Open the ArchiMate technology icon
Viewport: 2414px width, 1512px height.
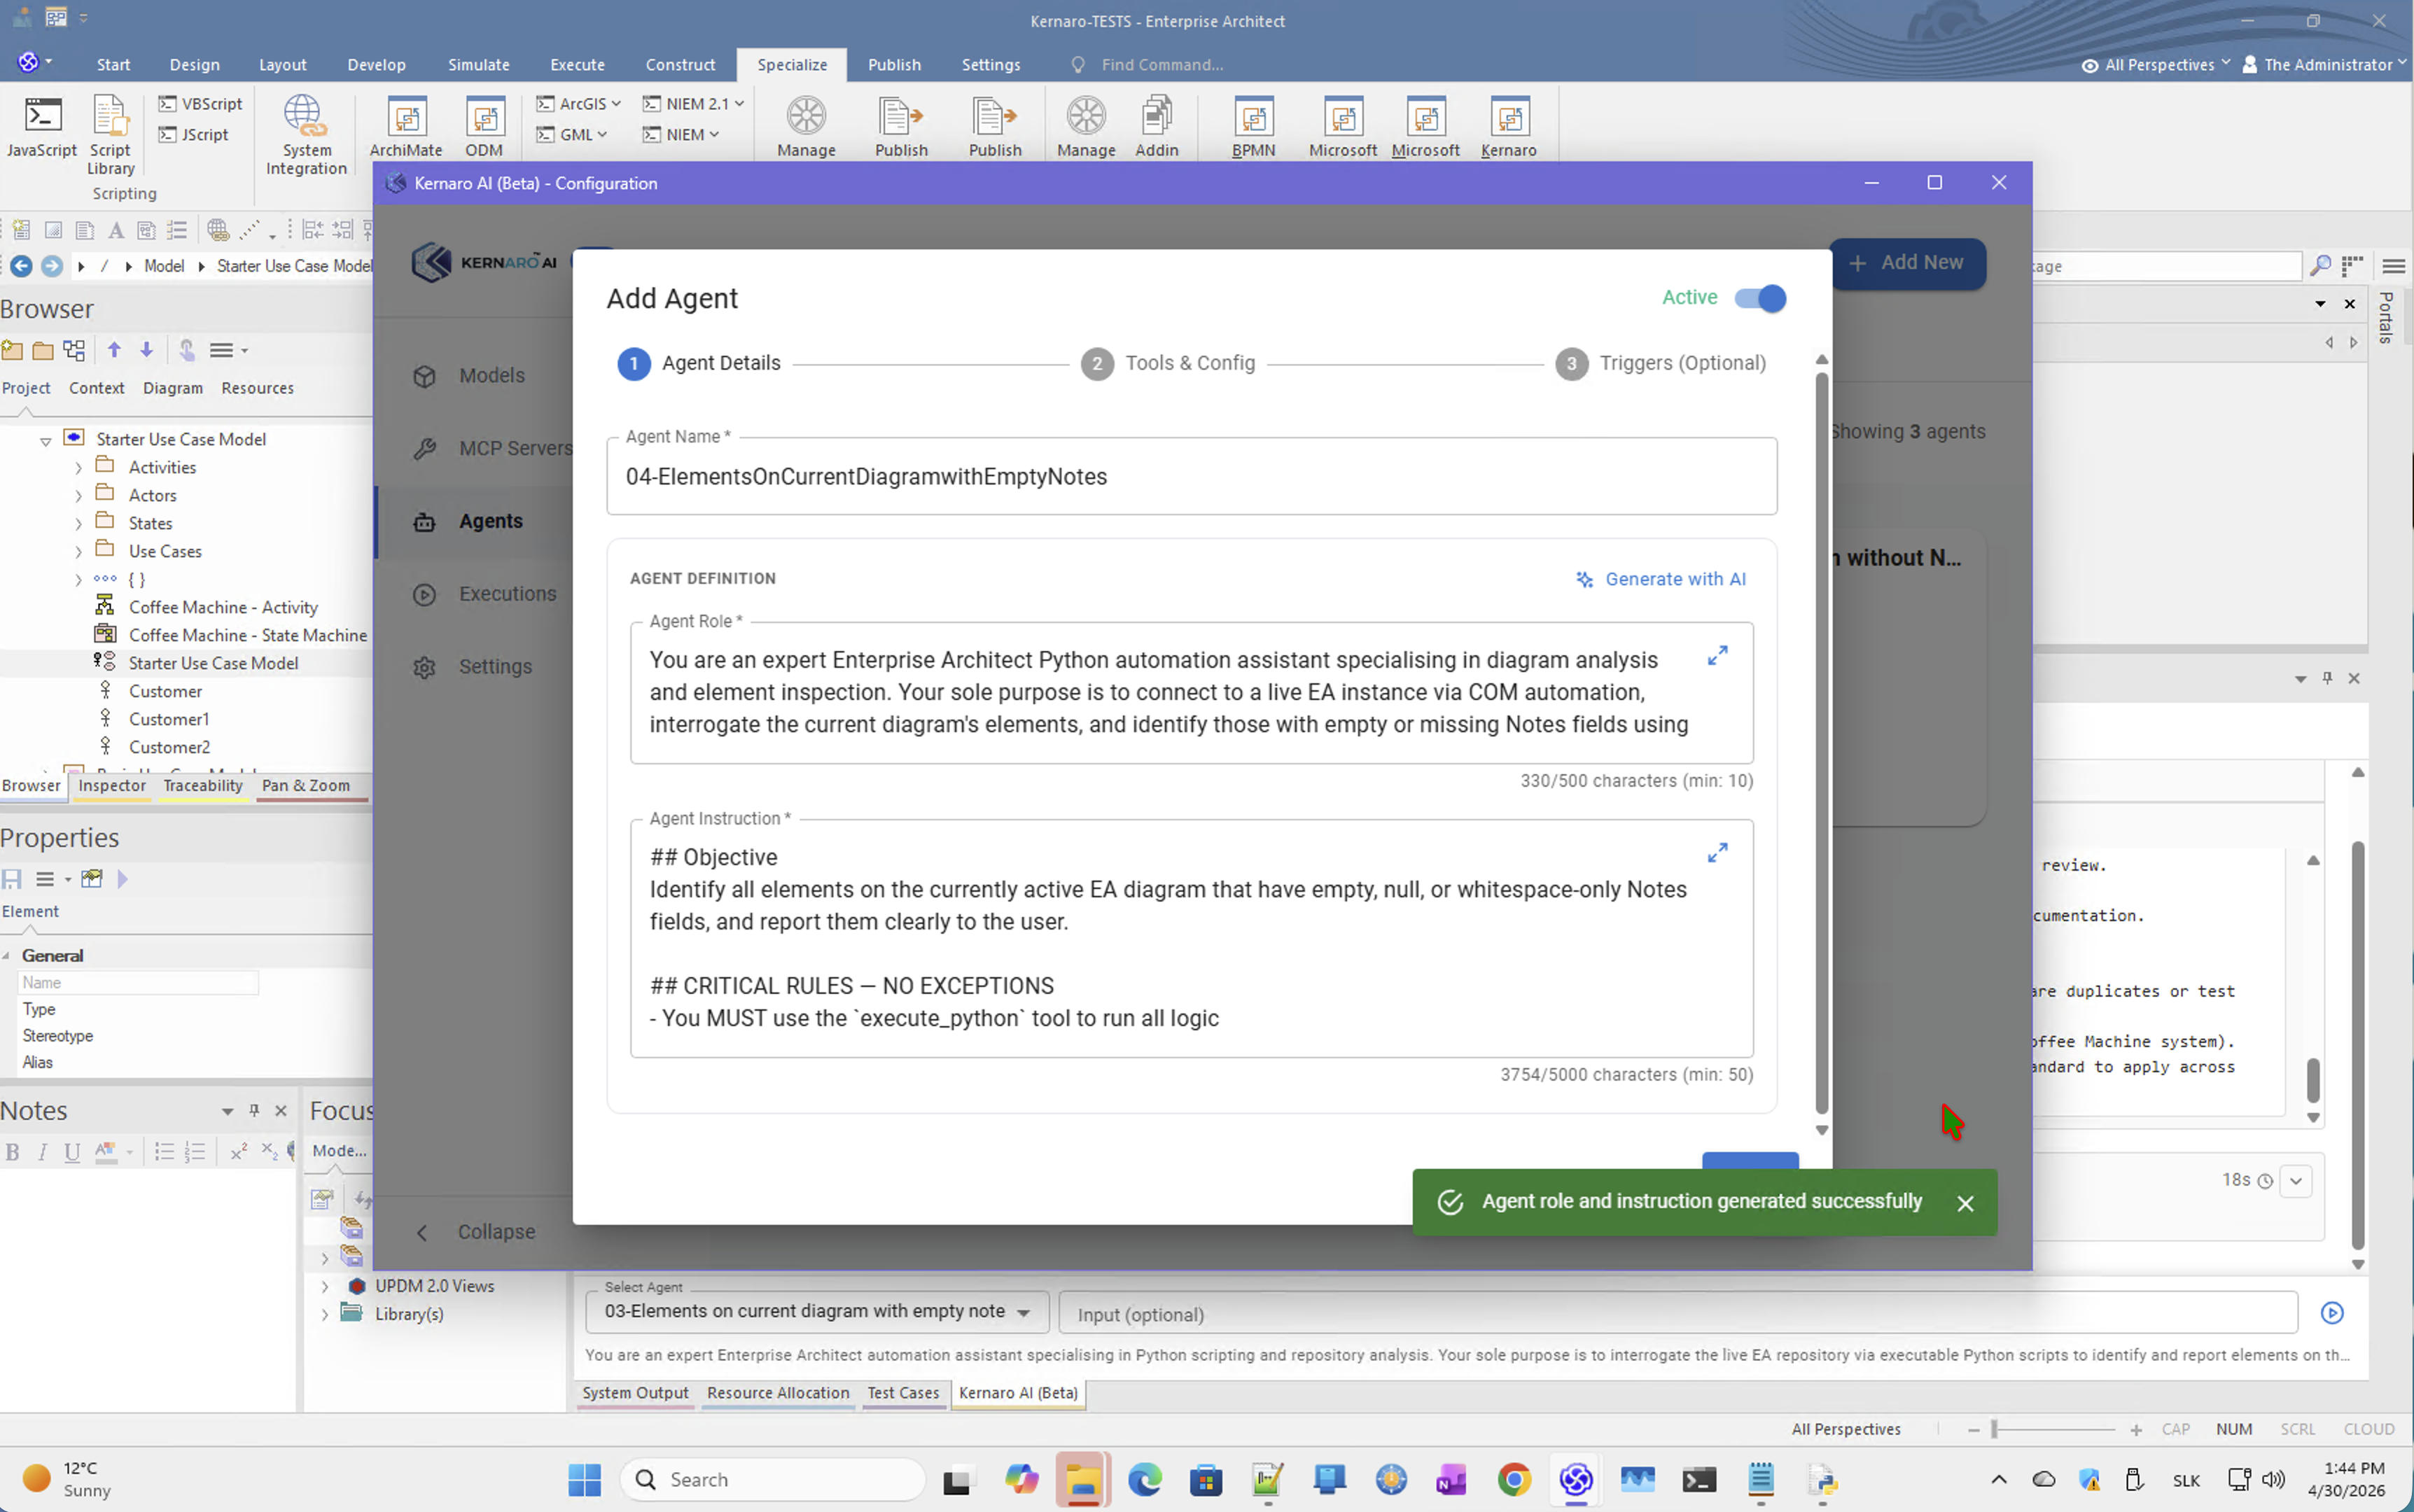pos(406,127)
